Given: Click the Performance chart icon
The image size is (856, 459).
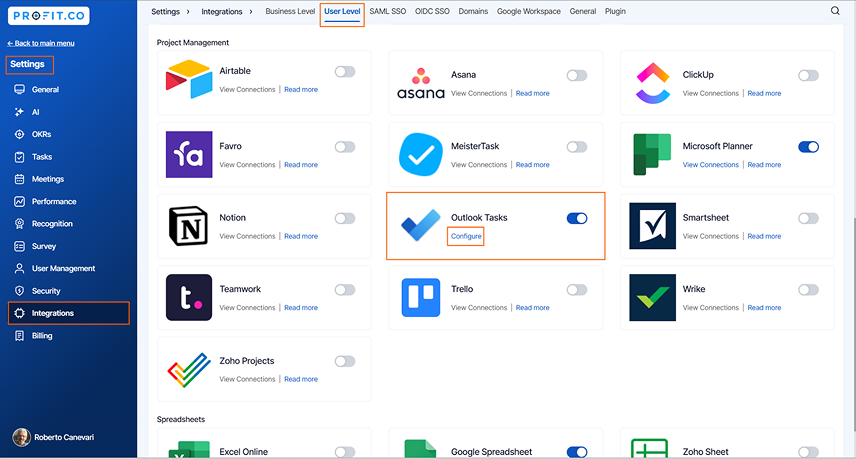Looking at the screenshot, I should 20,201.
